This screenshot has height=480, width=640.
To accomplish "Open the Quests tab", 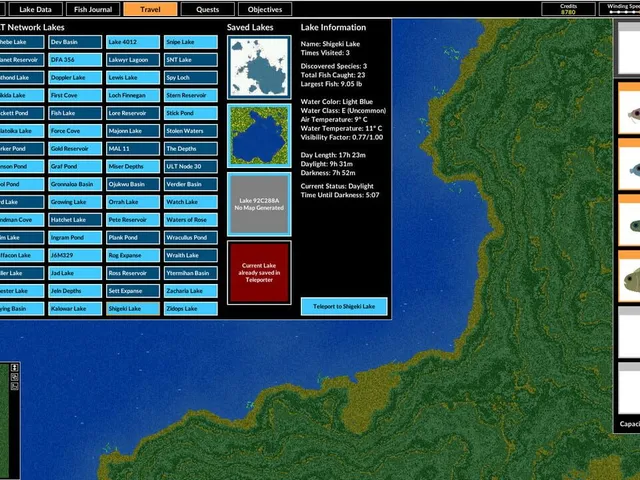I will [x=208, y=9].
